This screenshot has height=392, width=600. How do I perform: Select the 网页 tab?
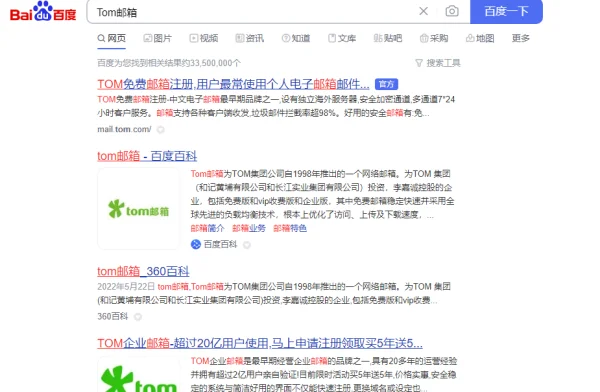(x=111, y=38)
